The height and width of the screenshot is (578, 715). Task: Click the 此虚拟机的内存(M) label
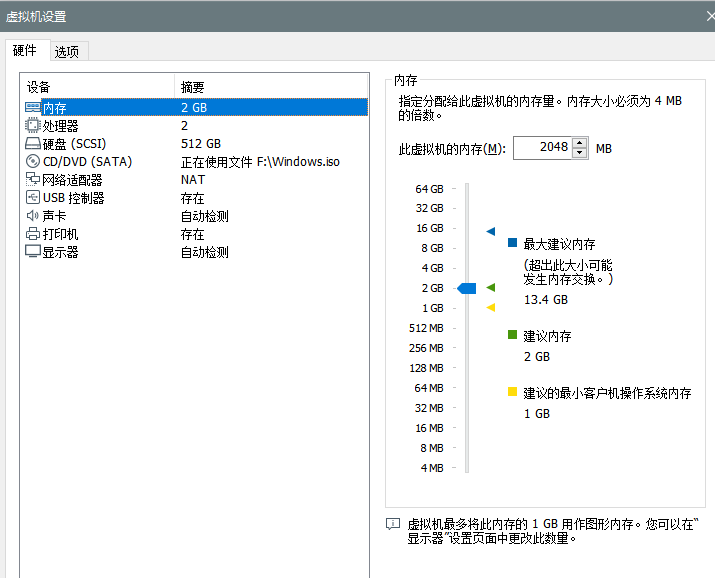[452, 149]
